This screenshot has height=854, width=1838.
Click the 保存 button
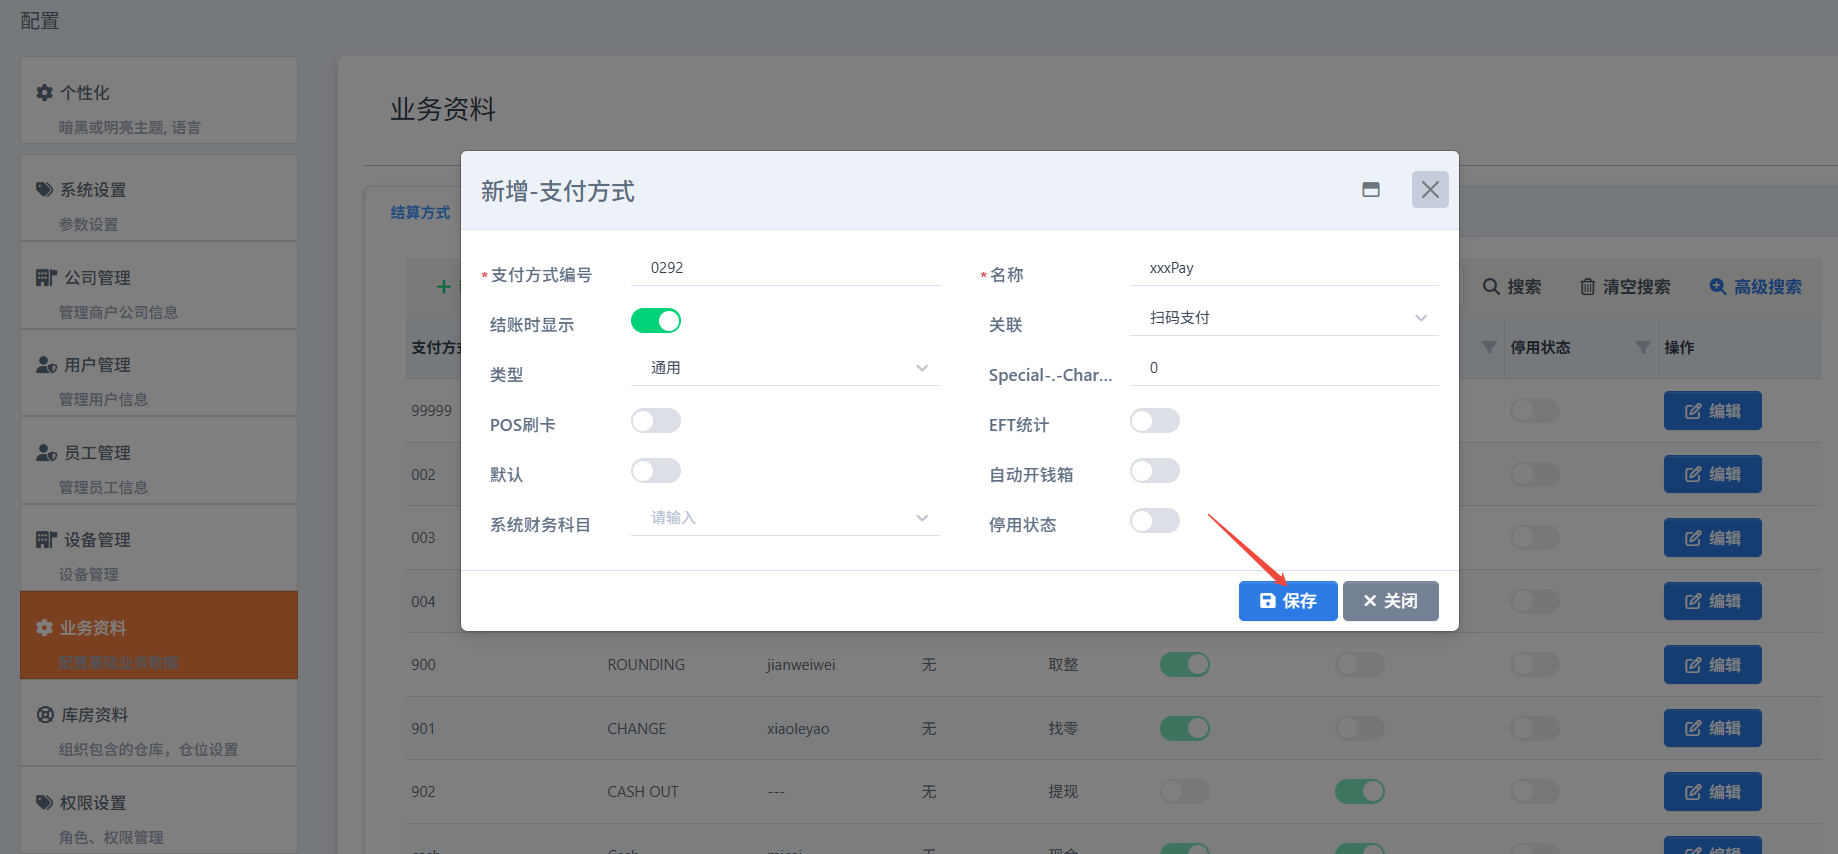pos(1287,601)
